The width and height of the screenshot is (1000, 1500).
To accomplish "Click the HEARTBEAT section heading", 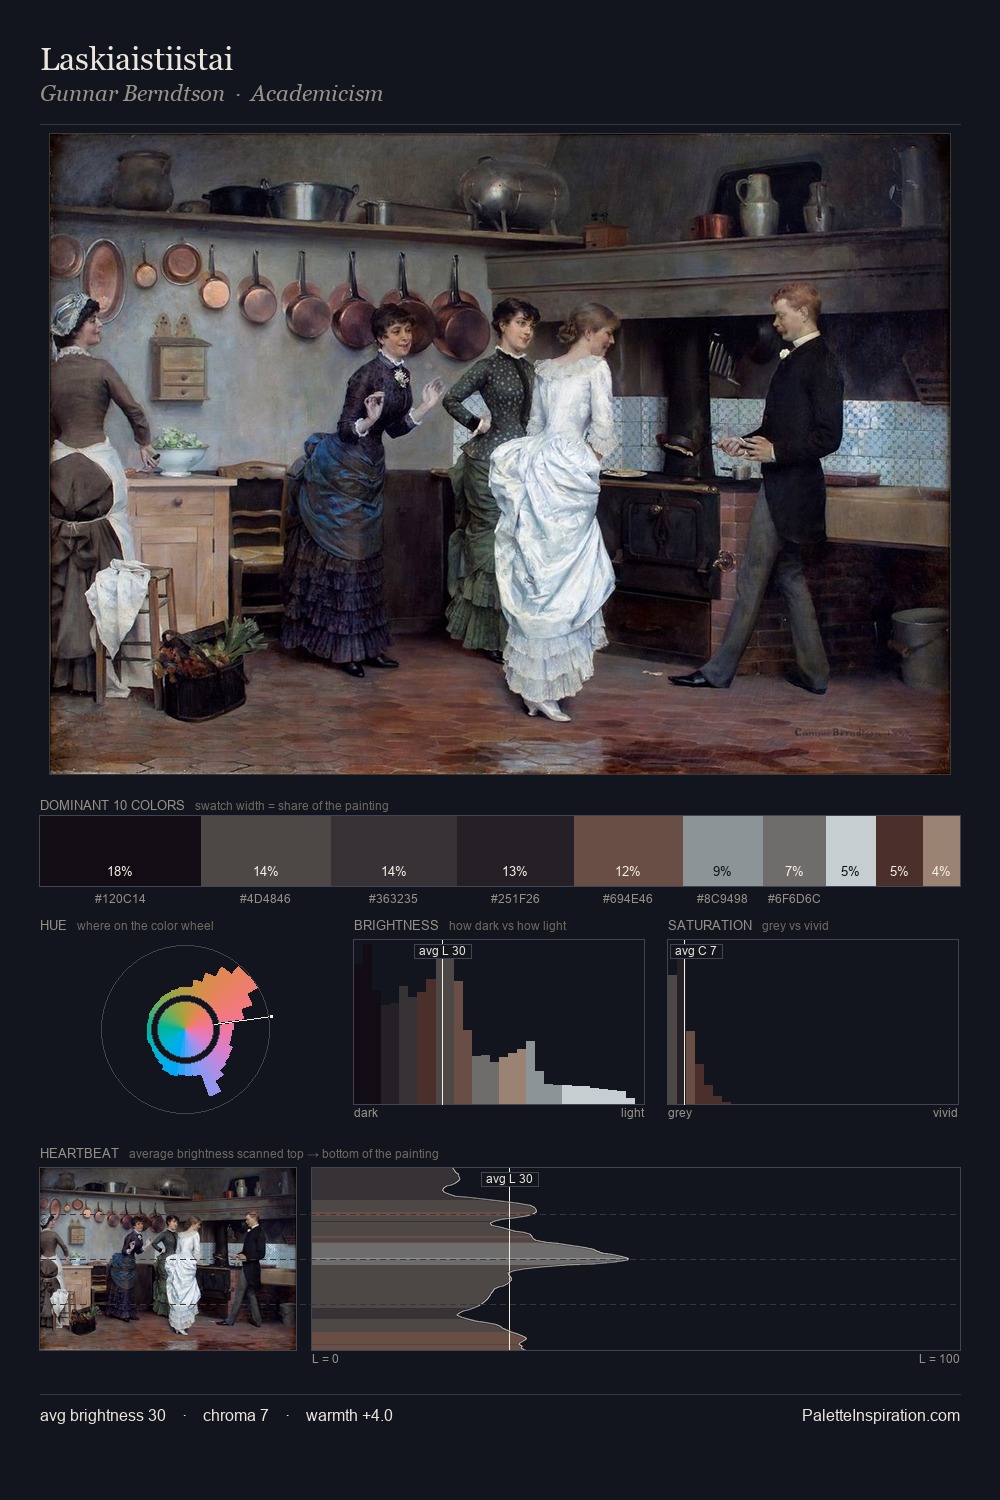I will [x=79, y=1153].
